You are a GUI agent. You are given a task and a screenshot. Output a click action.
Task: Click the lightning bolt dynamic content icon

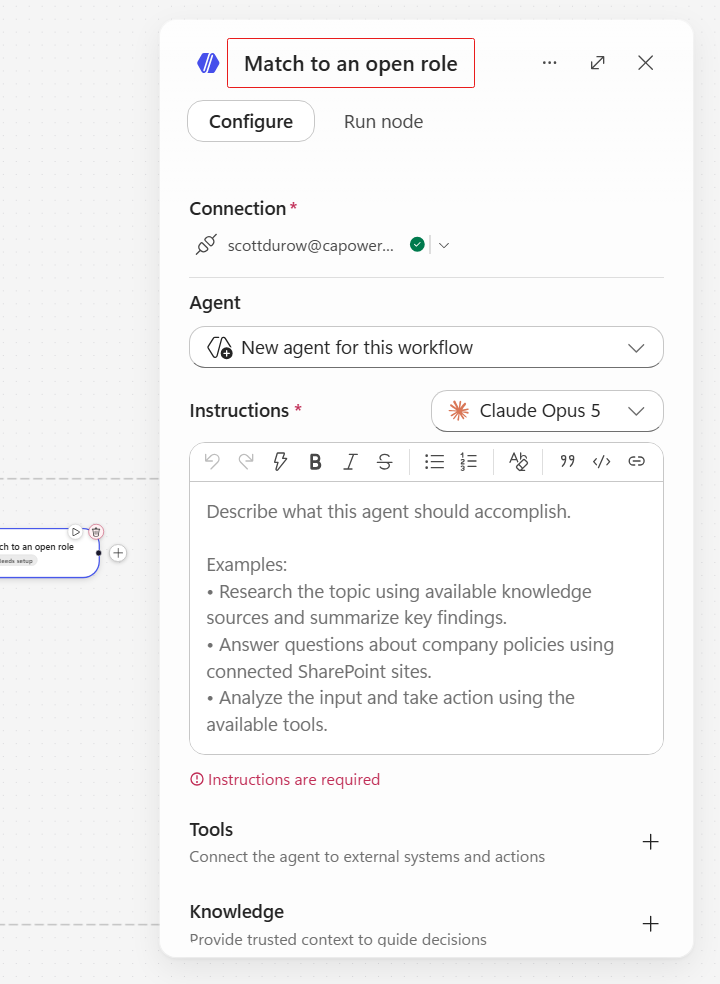[x=280, y=462]
